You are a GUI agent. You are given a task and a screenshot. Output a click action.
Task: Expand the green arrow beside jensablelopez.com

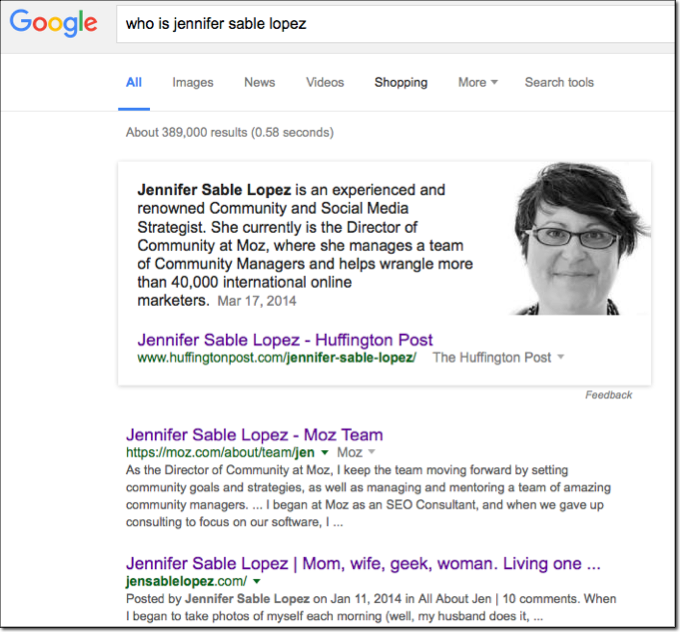(257, 581)
